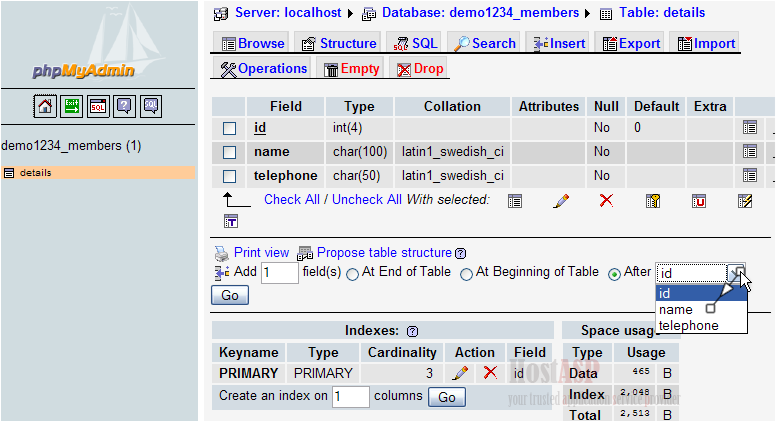776x422 pixels.
Task: Select the telephone field checkbox
Action: (229, 177)
